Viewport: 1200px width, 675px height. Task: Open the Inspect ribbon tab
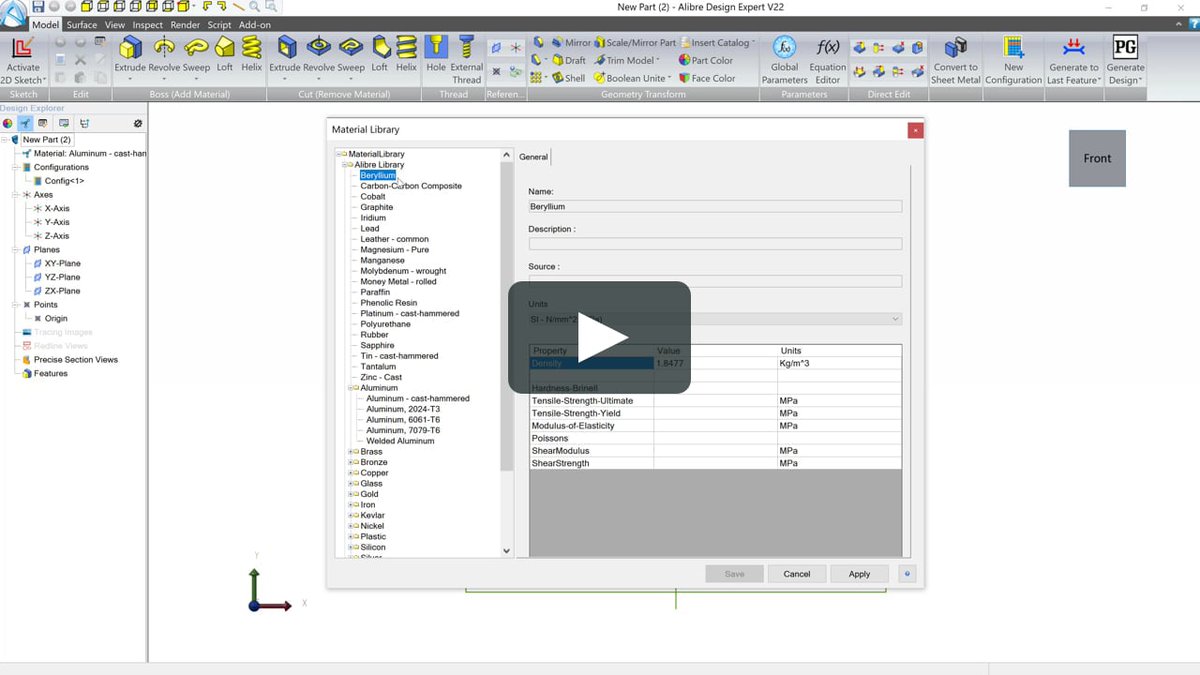point(148,25)
